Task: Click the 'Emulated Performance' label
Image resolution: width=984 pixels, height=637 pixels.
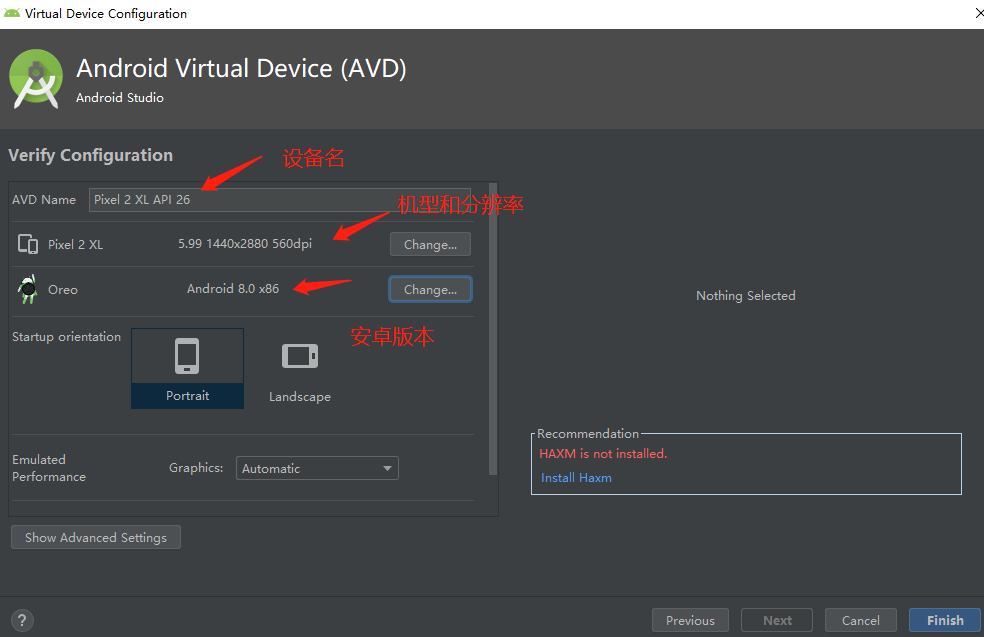Action: (49, 468)
